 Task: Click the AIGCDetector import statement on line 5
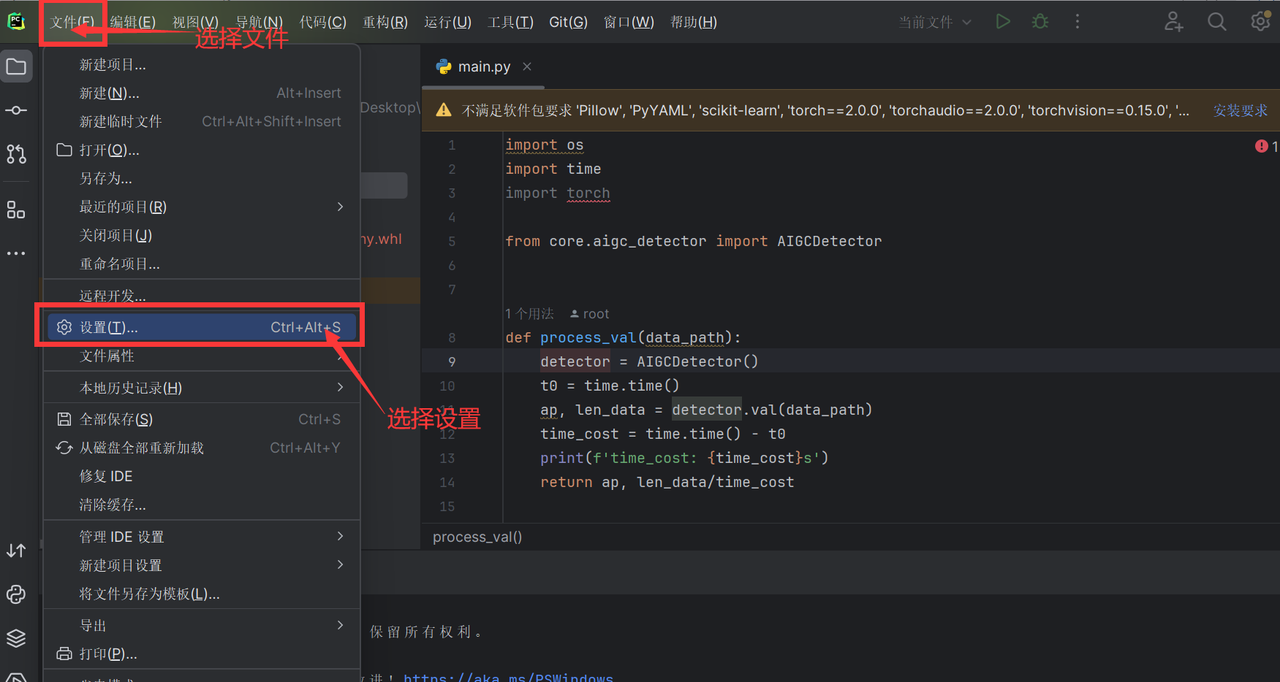(x=693, y=241)
